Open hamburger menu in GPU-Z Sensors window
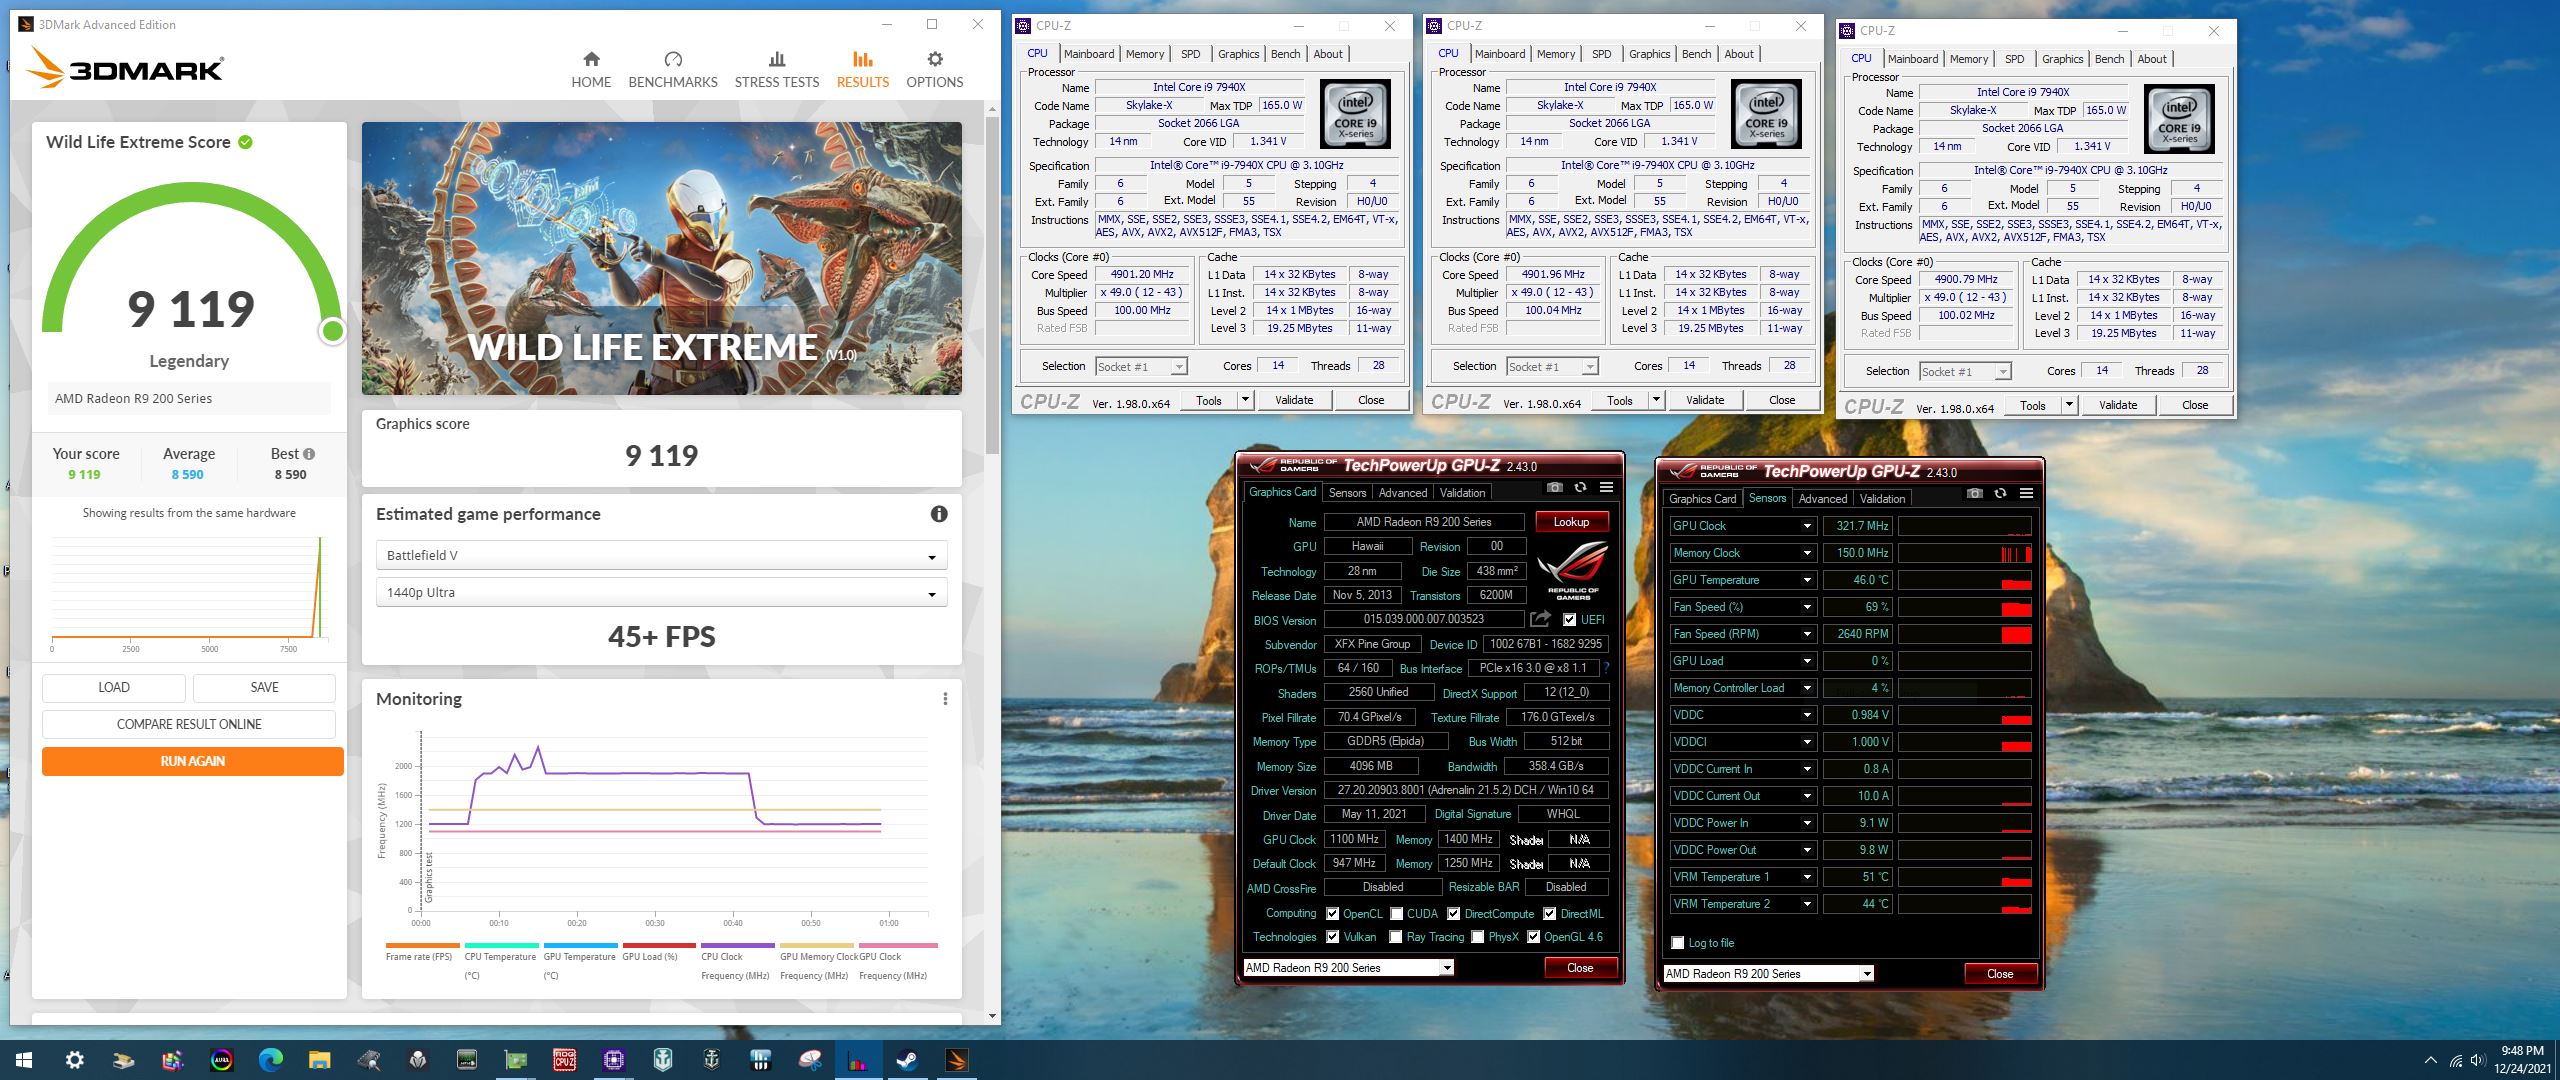 click(2026, 494)
